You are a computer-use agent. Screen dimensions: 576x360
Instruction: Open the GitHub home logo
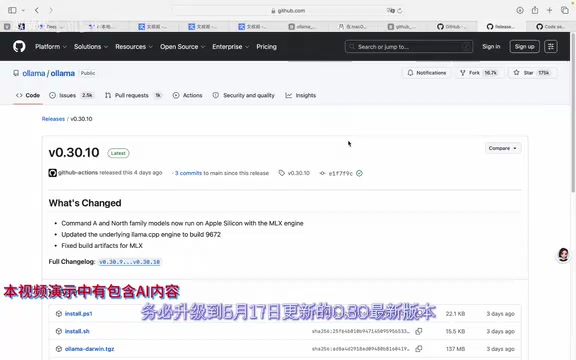pyautogui.click(x=19, y=47)
